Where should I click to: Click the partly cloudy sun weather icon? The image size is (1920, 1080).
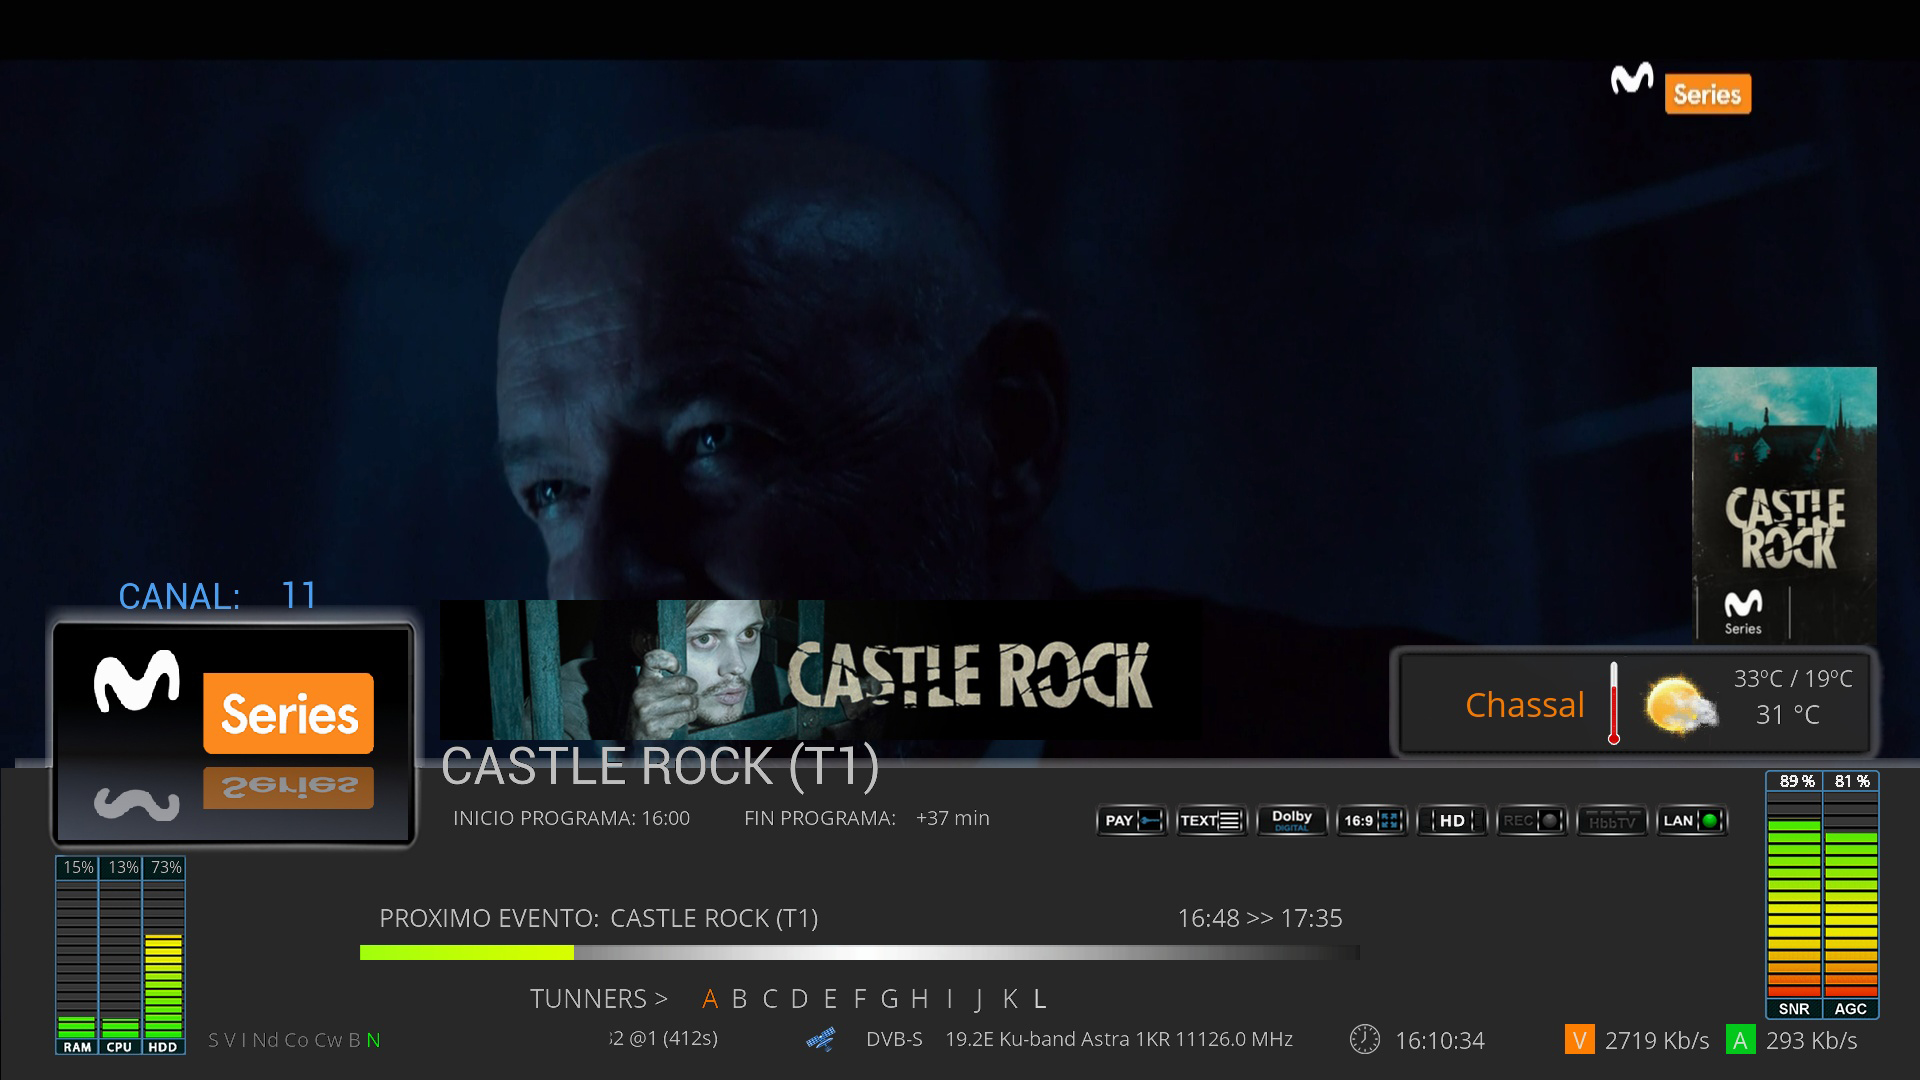coord(1681,706)
